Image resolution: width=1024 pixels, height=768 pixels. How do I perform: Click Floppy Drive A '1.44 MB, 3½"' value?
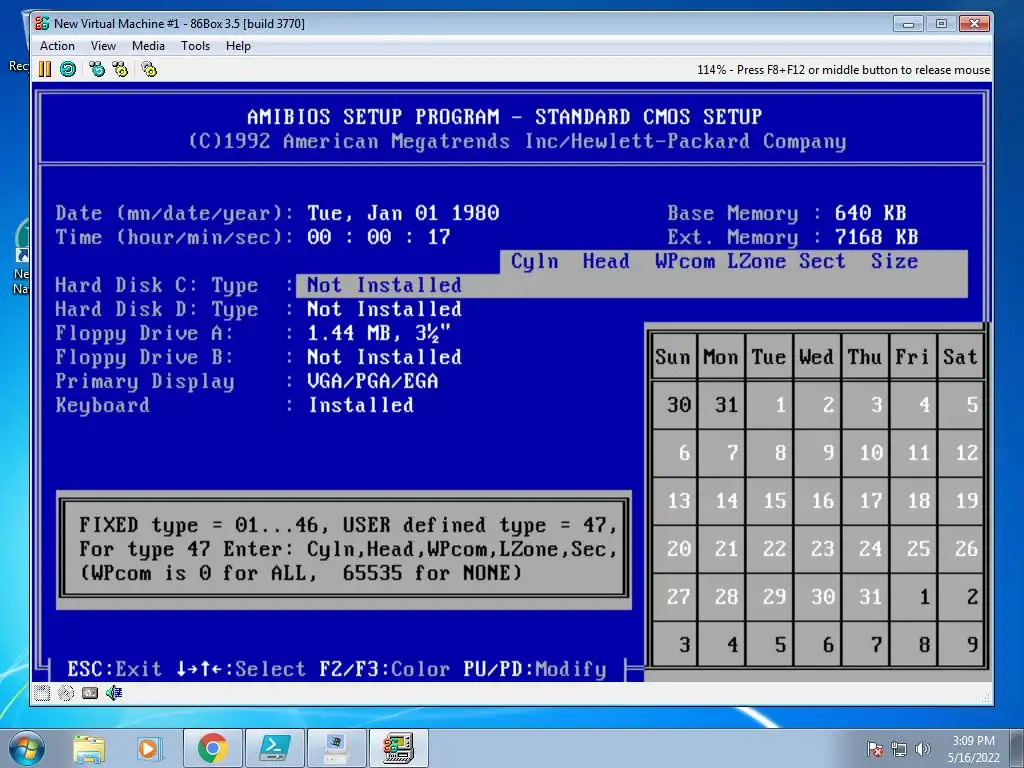[379, 333]
